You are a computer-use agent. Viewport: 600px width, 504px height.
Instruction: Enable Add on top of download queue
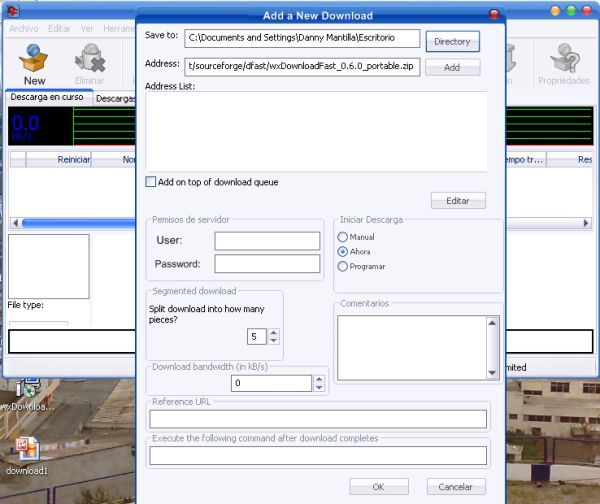151,182
